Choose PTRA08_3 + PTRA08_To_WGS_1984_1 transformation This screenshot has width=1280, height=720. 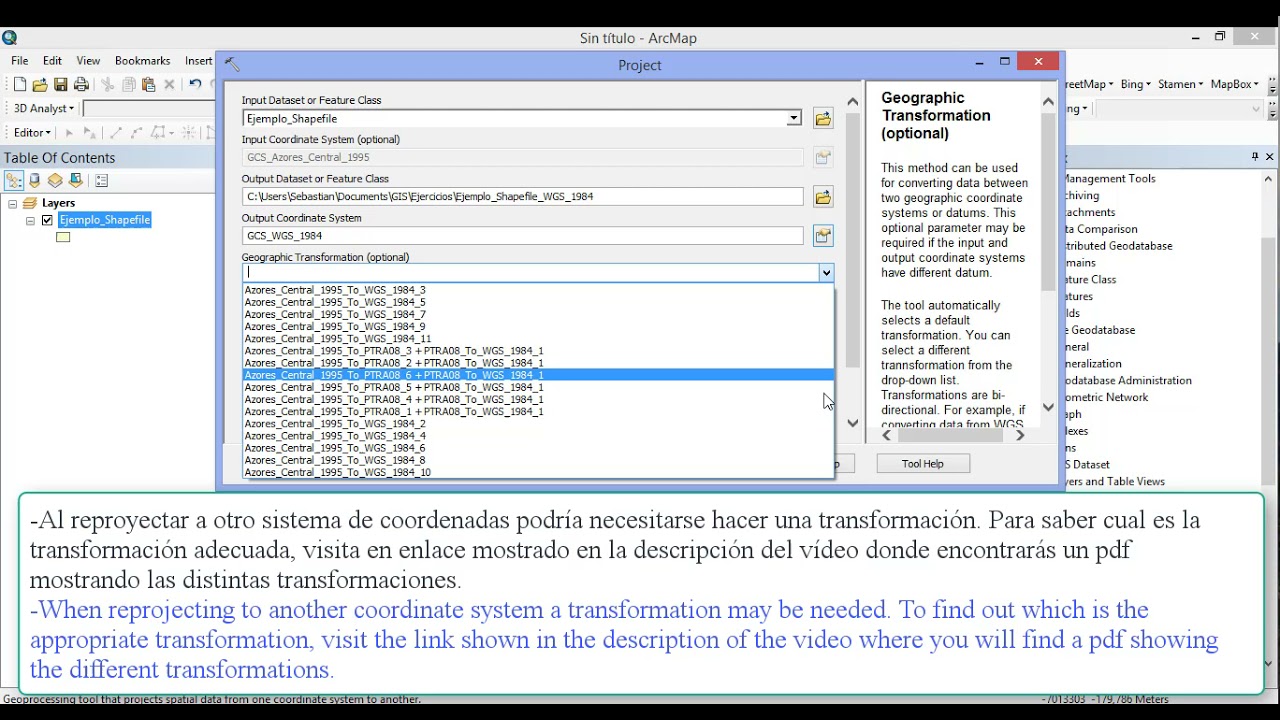pos(538,351)
